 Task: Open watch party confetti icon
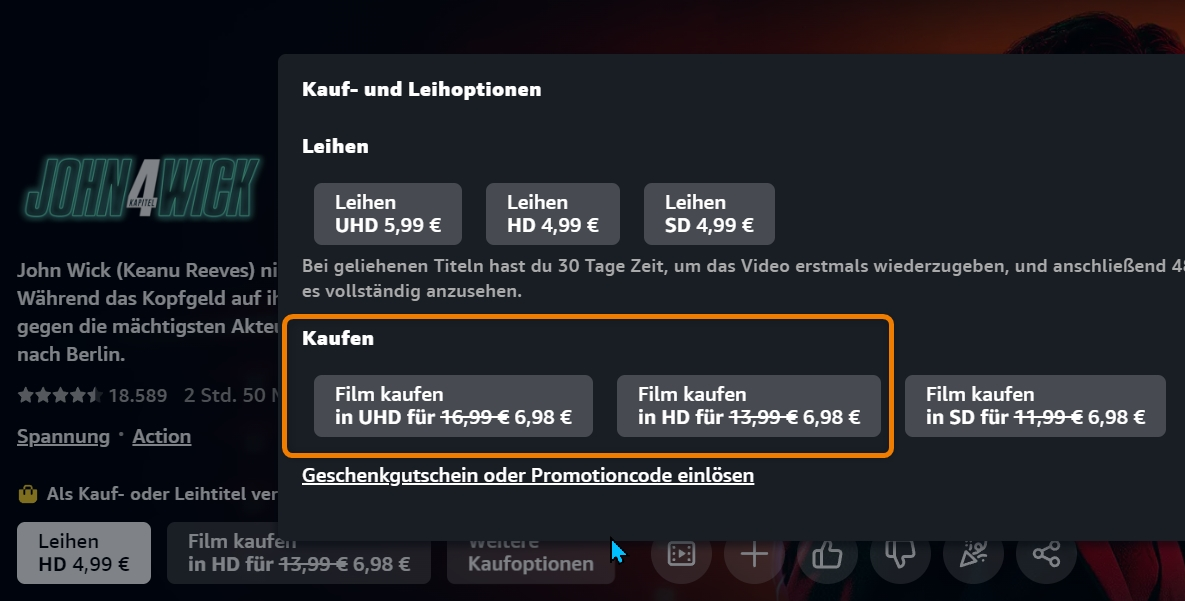pyautogui.click(x=973, y=554)
